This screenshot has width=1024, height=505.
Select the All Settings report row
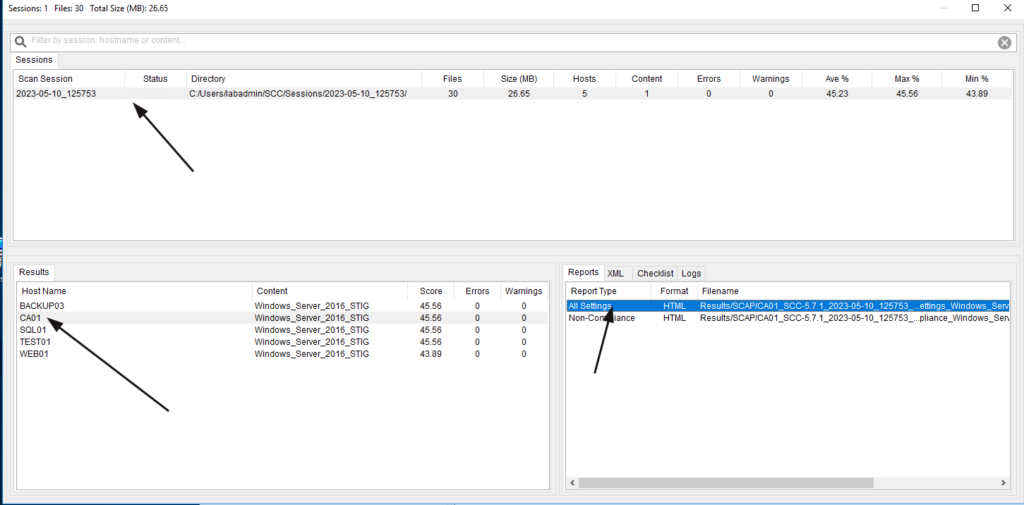pyautogui.click(x=788, y=306)
